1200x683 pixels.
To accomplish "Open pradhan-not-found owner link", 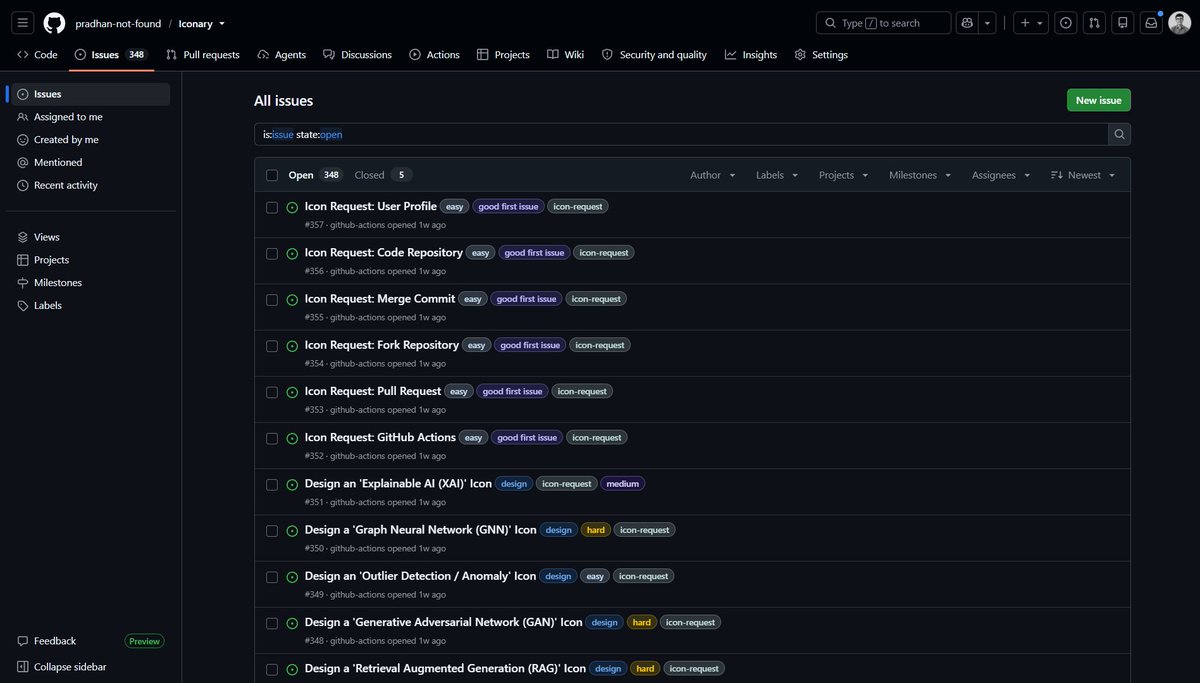I will coord(117,23).
